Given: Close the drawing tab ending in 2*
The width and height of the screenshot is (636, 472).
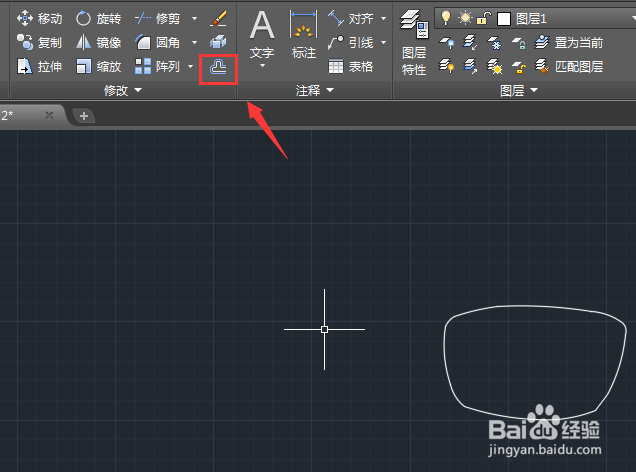Looking at the screenshot, I should pos(49,116).
